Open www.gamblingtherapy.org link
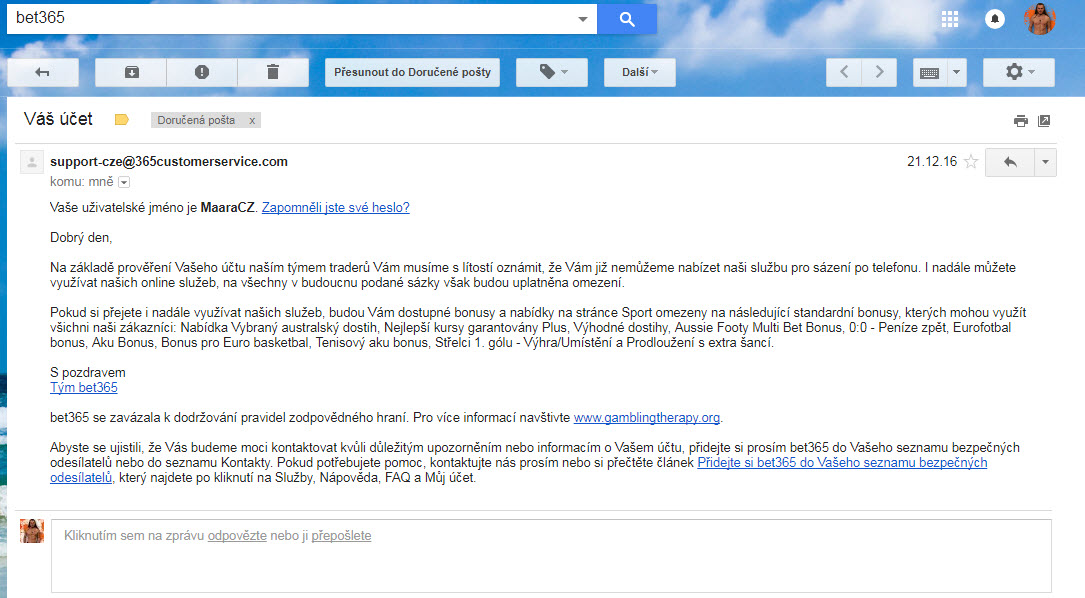This screenshot has height=598, width=1085. tap(647, 417)
